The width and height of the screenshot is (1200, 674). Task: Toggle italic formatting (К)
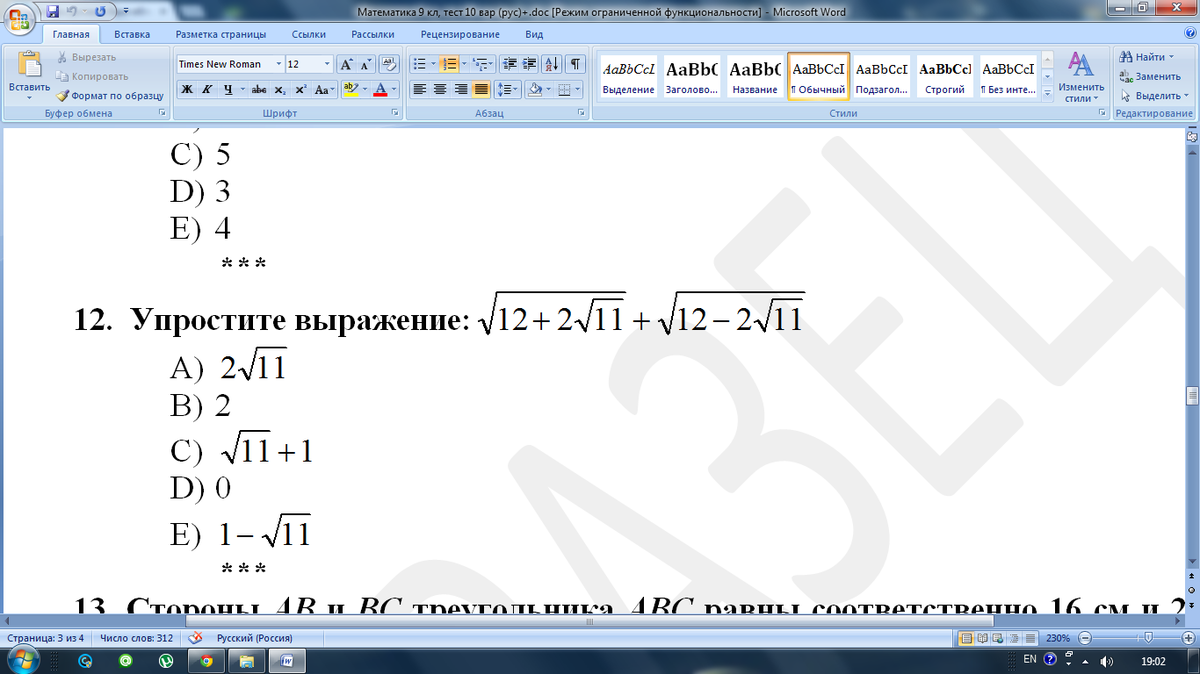click(207, 90)
